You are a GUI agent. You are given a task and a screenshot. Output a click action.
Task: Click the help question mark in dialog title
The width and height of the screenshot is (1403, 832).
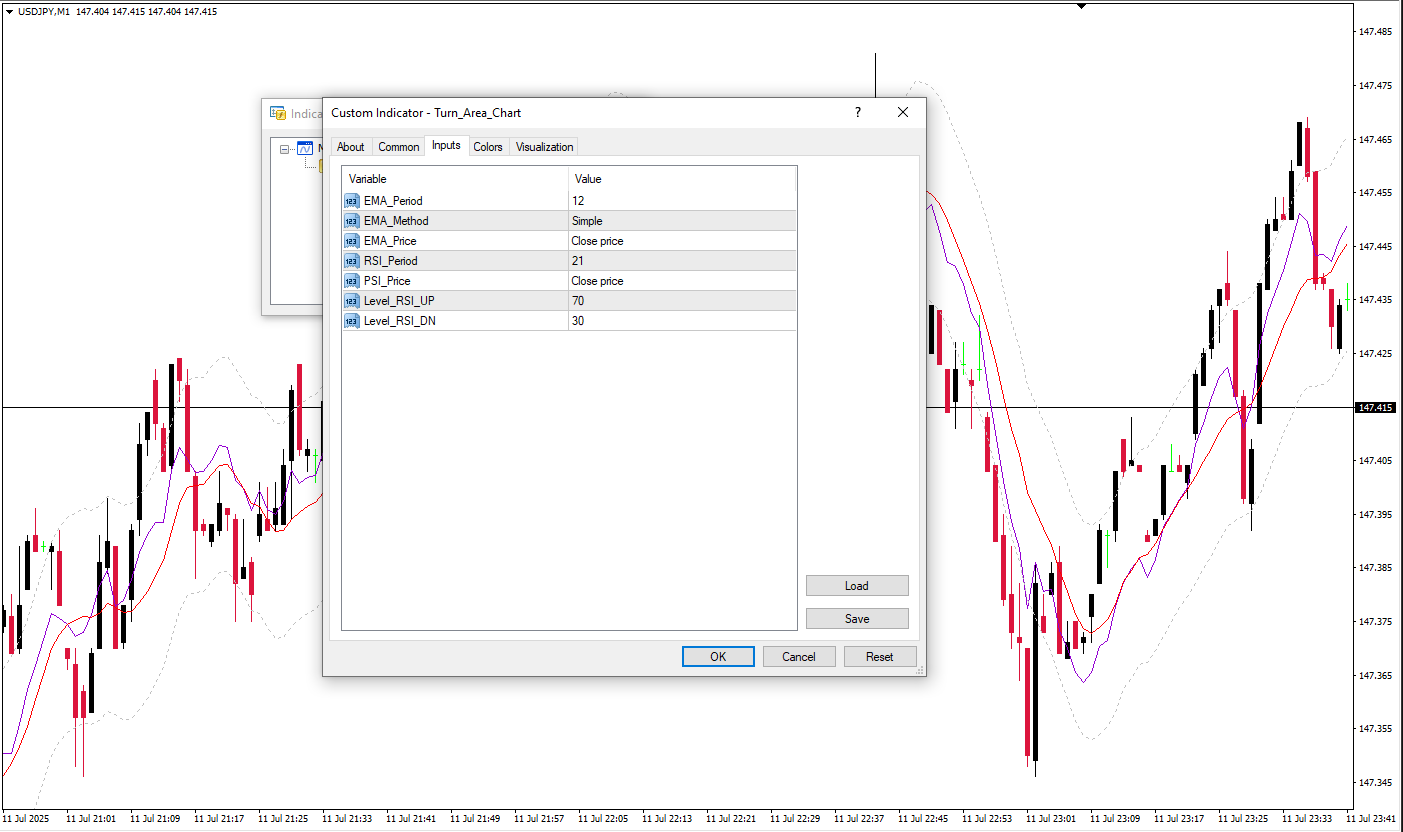tap(857, 113)
